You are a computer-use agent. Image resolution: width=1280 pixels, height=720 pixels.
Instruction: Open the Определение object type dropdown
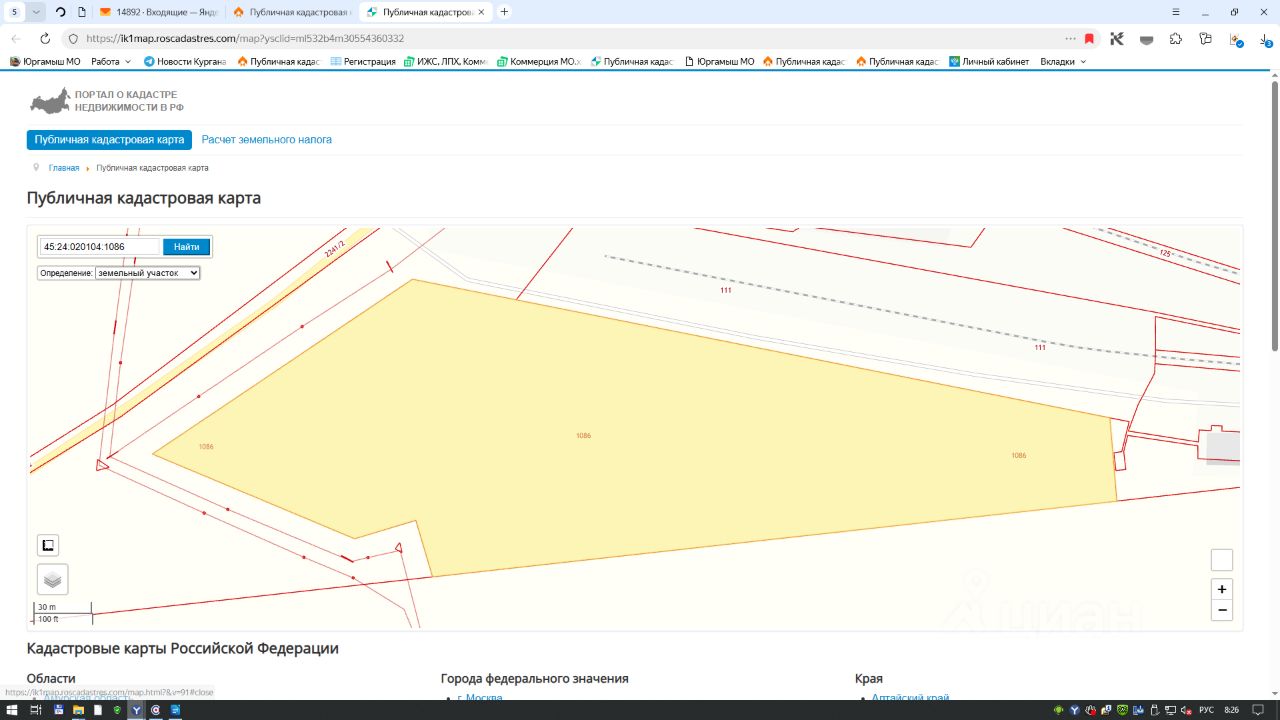(x=148, y=272)
